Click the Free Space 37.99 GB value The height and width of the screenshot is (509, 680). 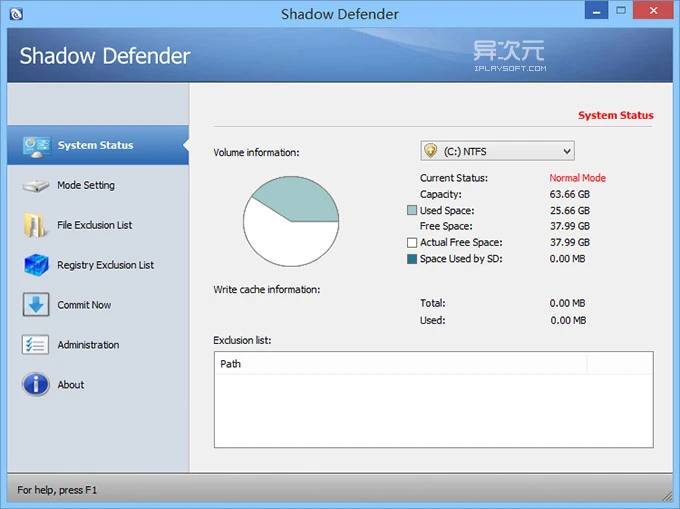(x=570, y=226)
